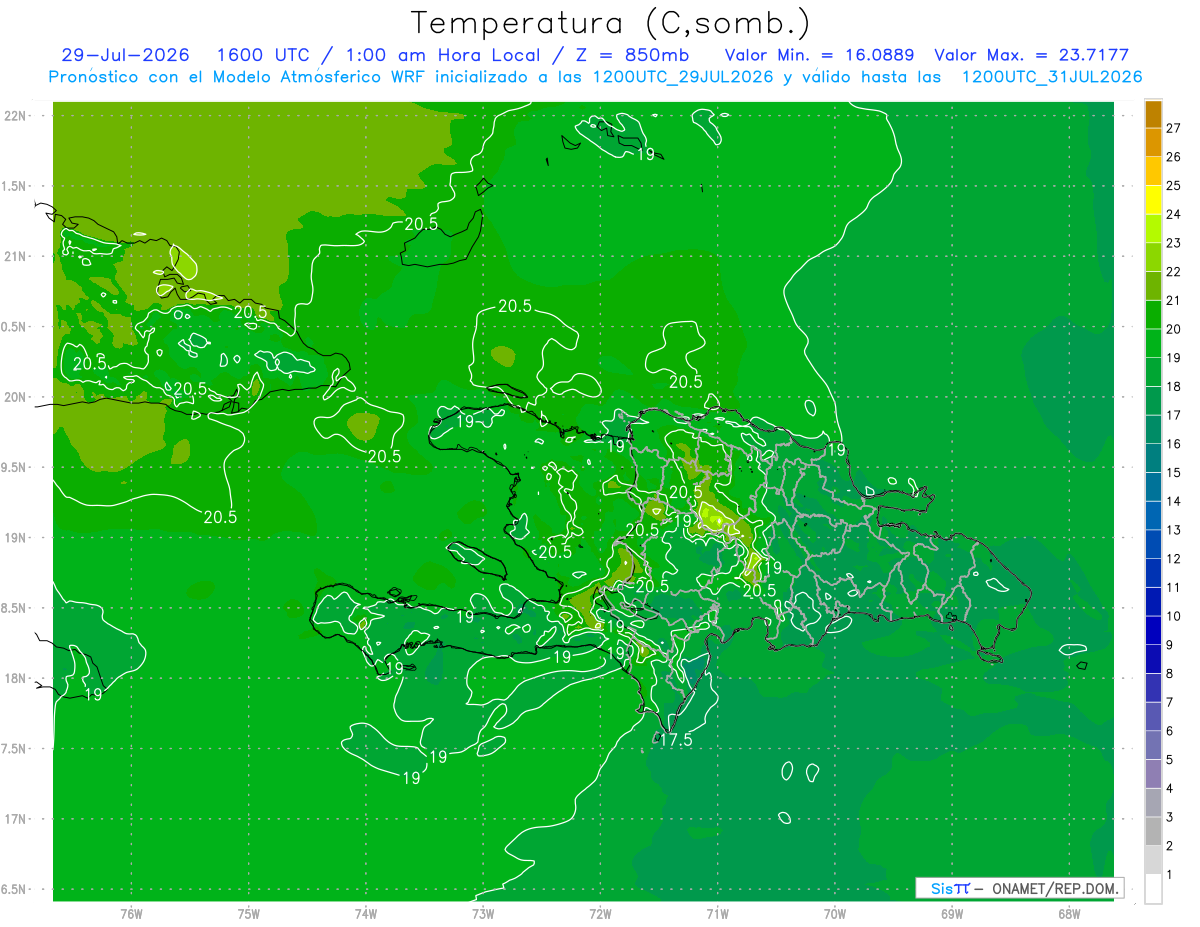Click the 'ONAMET/REP.DOM.' credit label
Screen dimensions: 1200x927
[1053, 888]
